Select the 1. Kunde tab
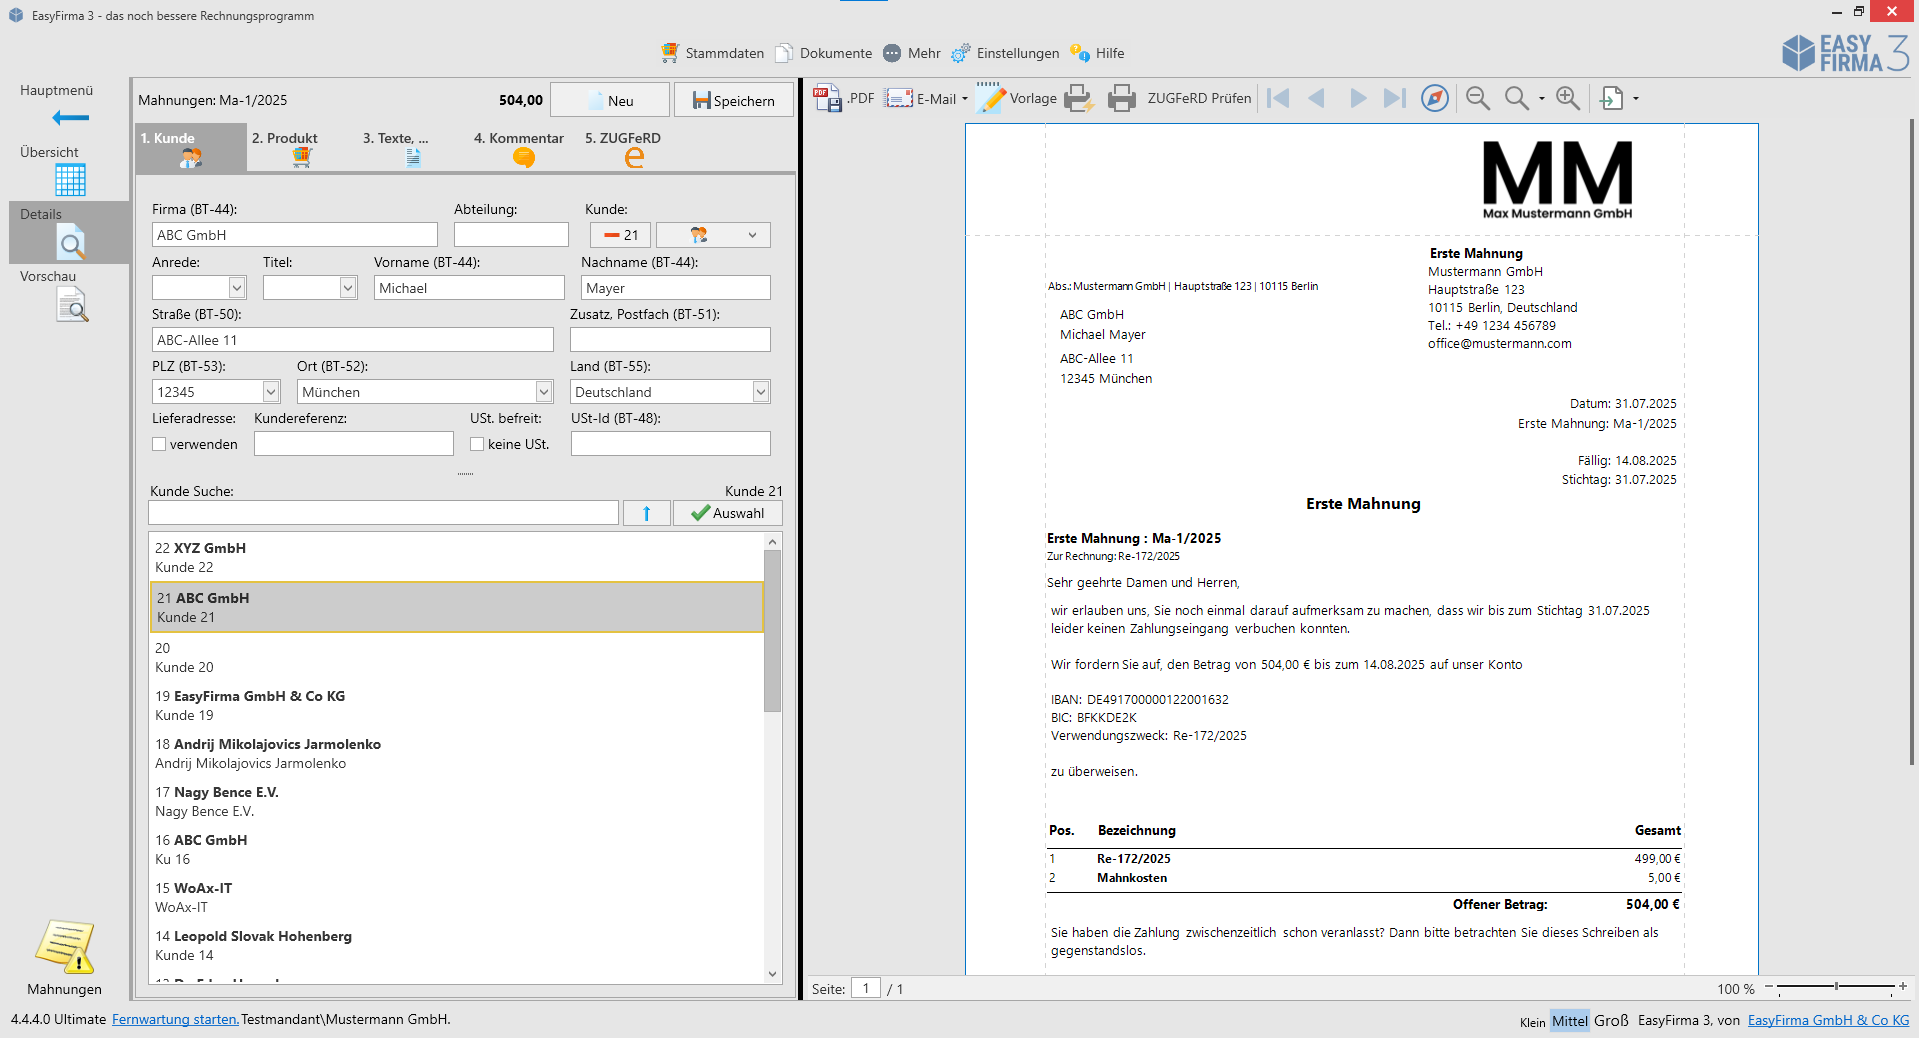The image size is (1919, 1038). (x=191, y=148)
